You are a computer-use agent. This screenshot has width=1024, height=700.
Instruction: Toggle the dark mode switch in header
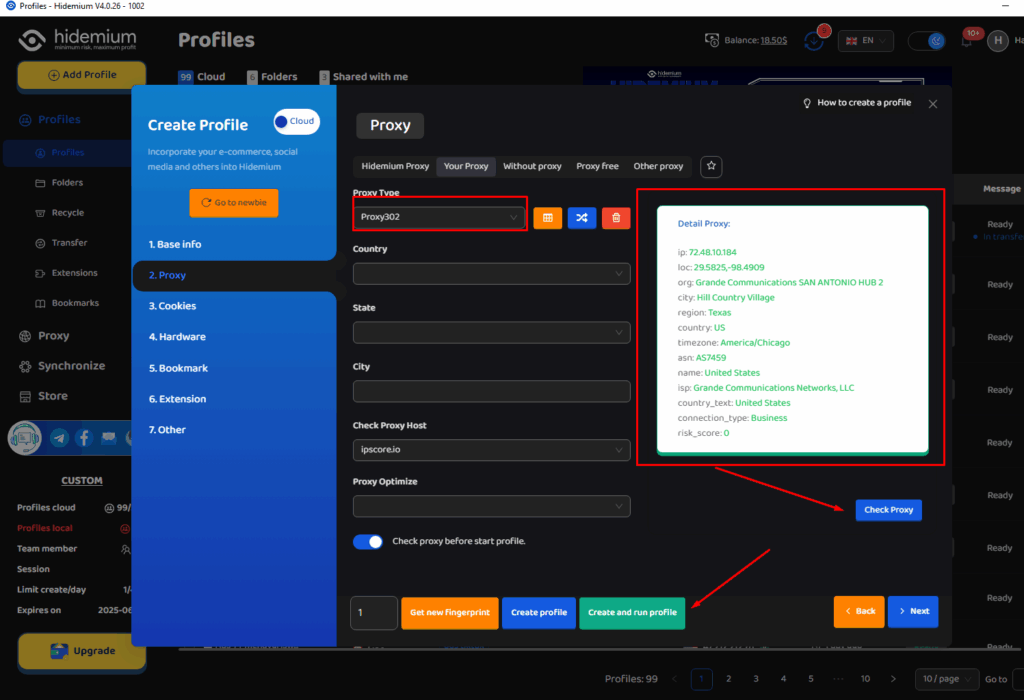point(926,40)
